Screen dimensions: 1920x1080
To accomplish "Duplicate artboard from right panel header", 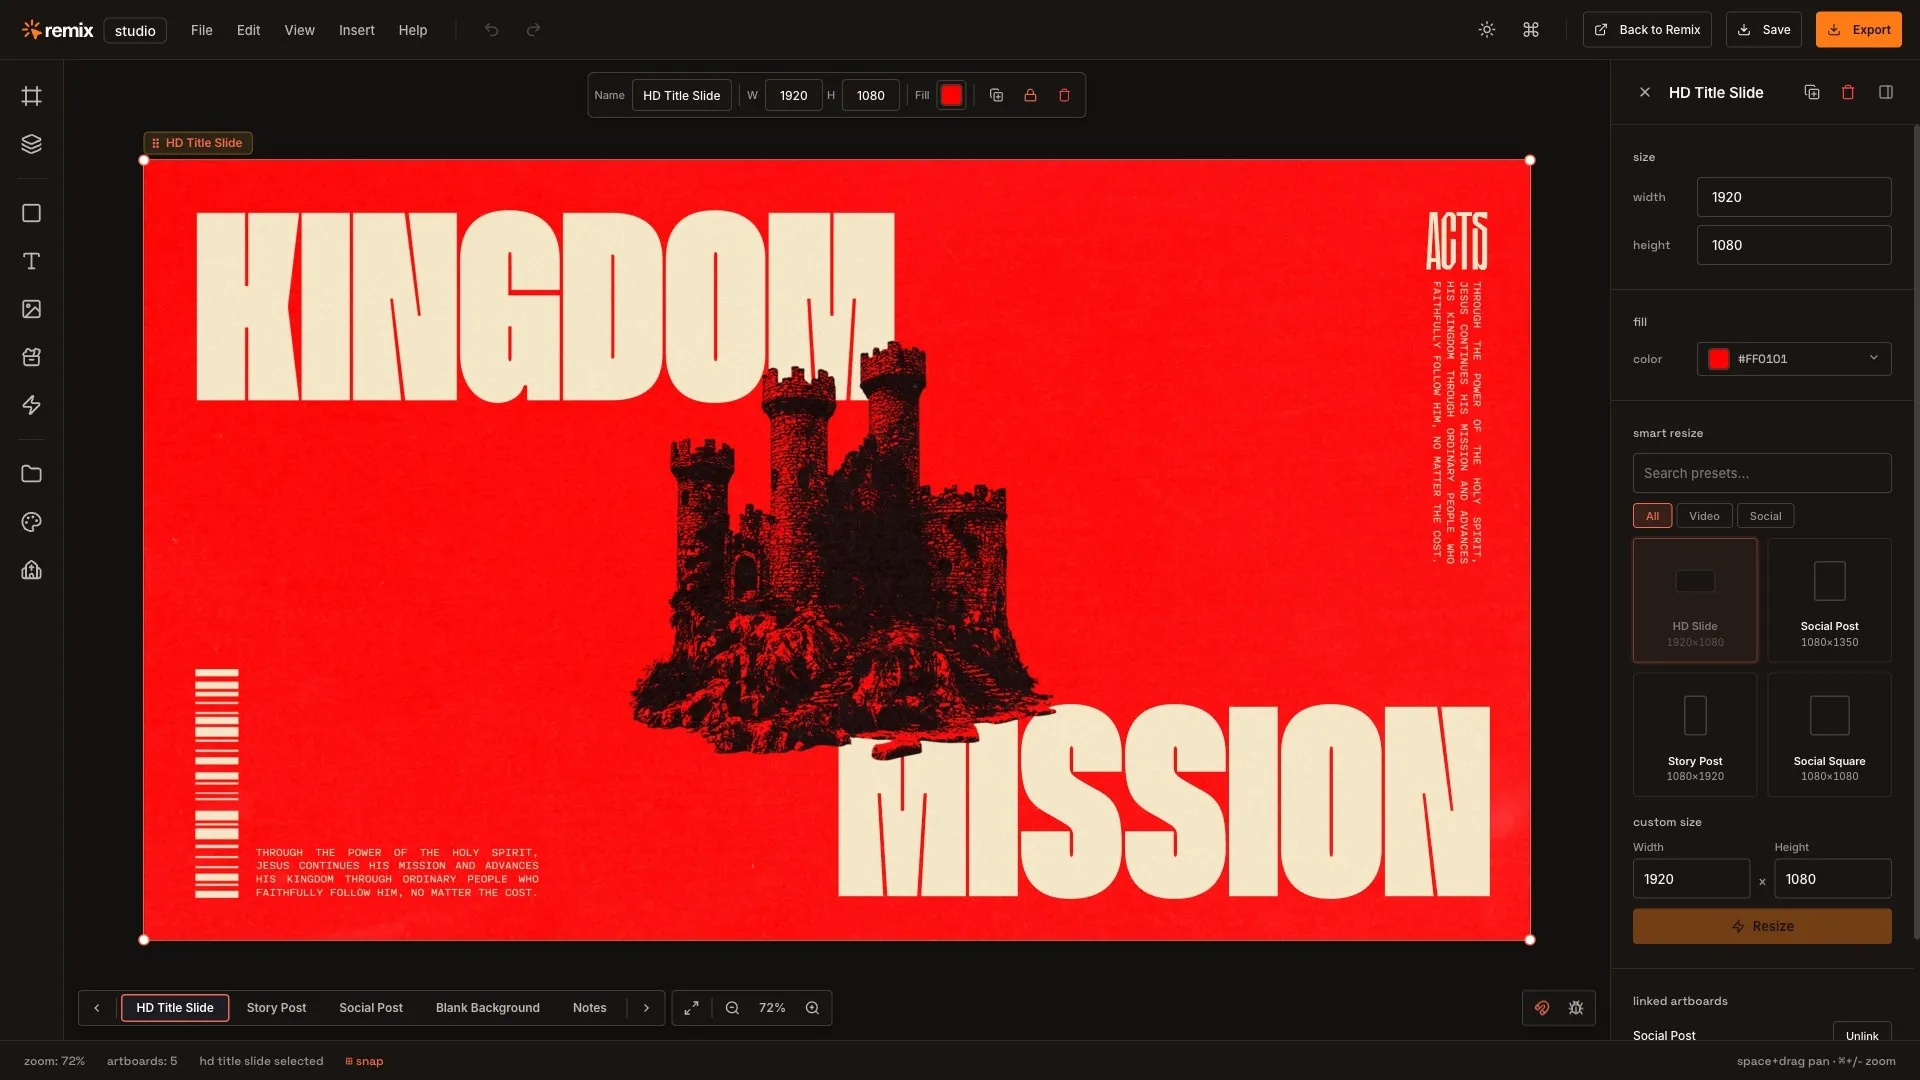I will [x=1812, y=92].
